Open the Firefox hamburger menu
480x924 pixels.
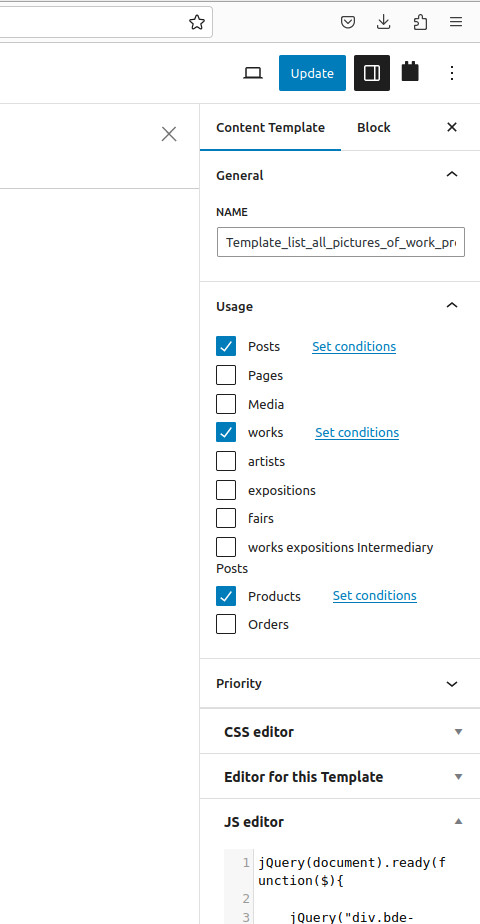click(456, 22)
